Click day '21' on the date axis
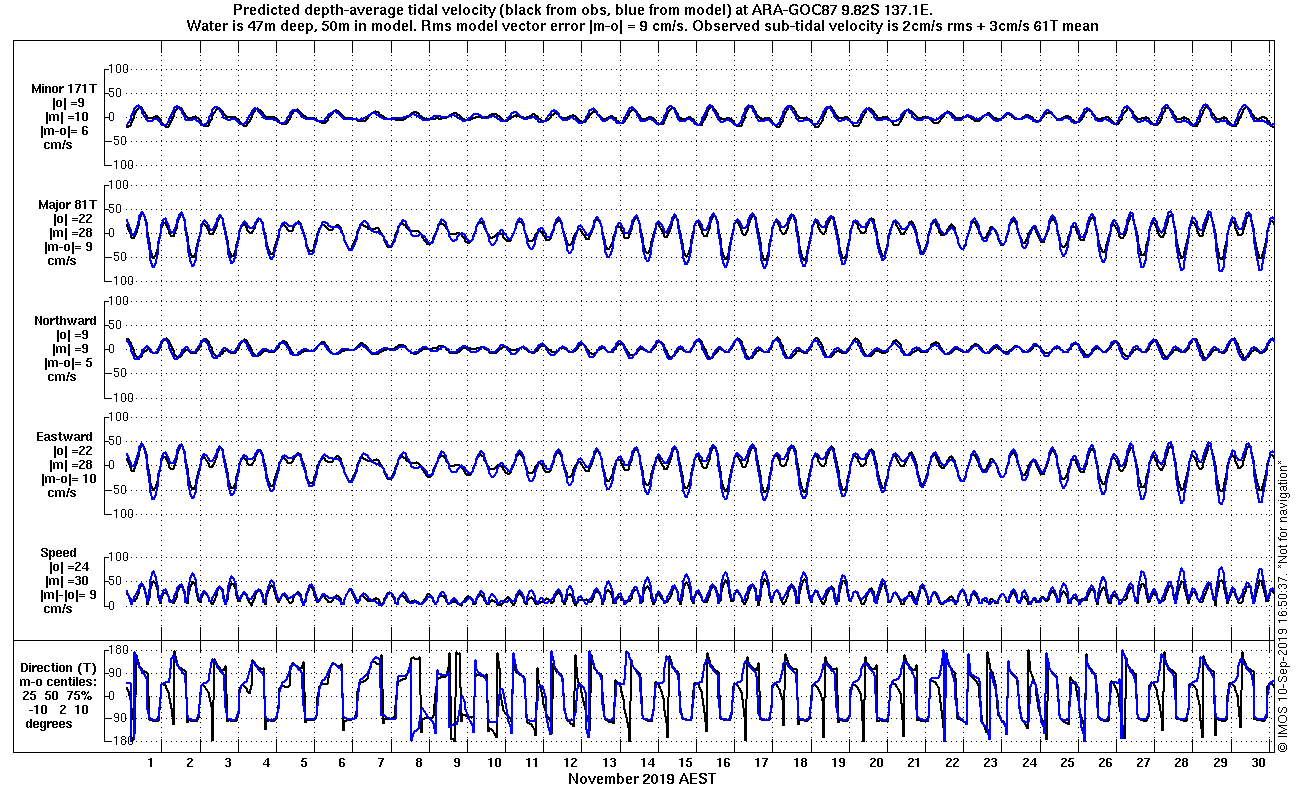 (914, 762)
